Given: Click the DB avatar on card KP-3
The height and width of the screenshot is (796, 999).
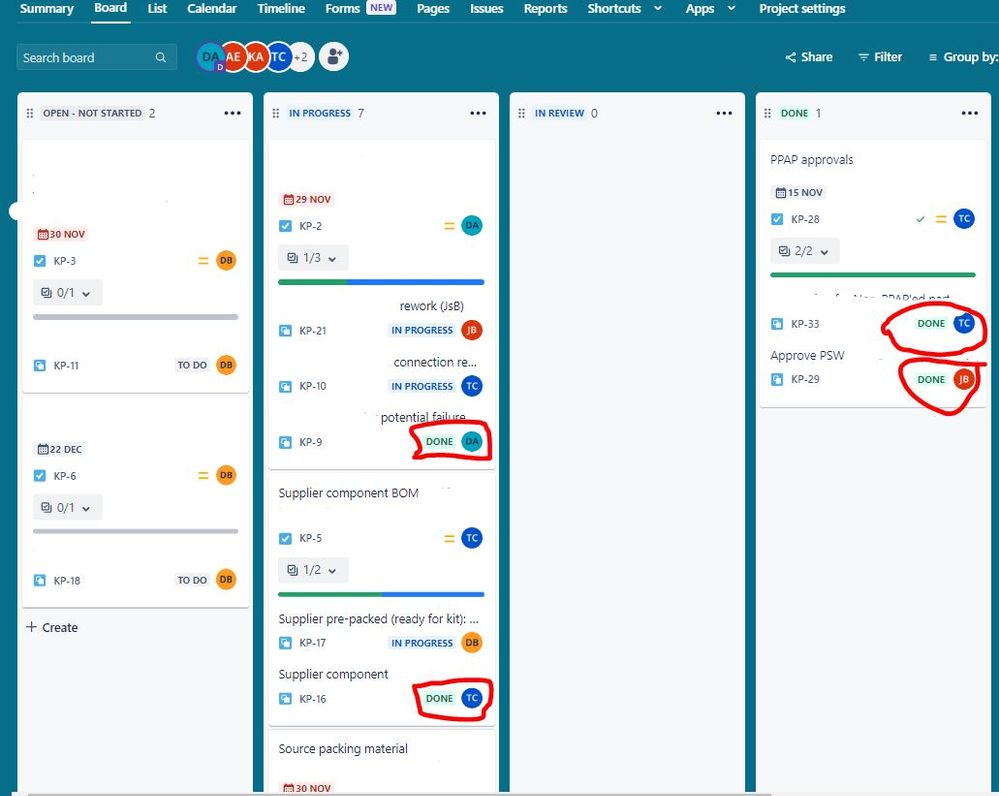Looking at the screenshot, I should coord(226,260).
